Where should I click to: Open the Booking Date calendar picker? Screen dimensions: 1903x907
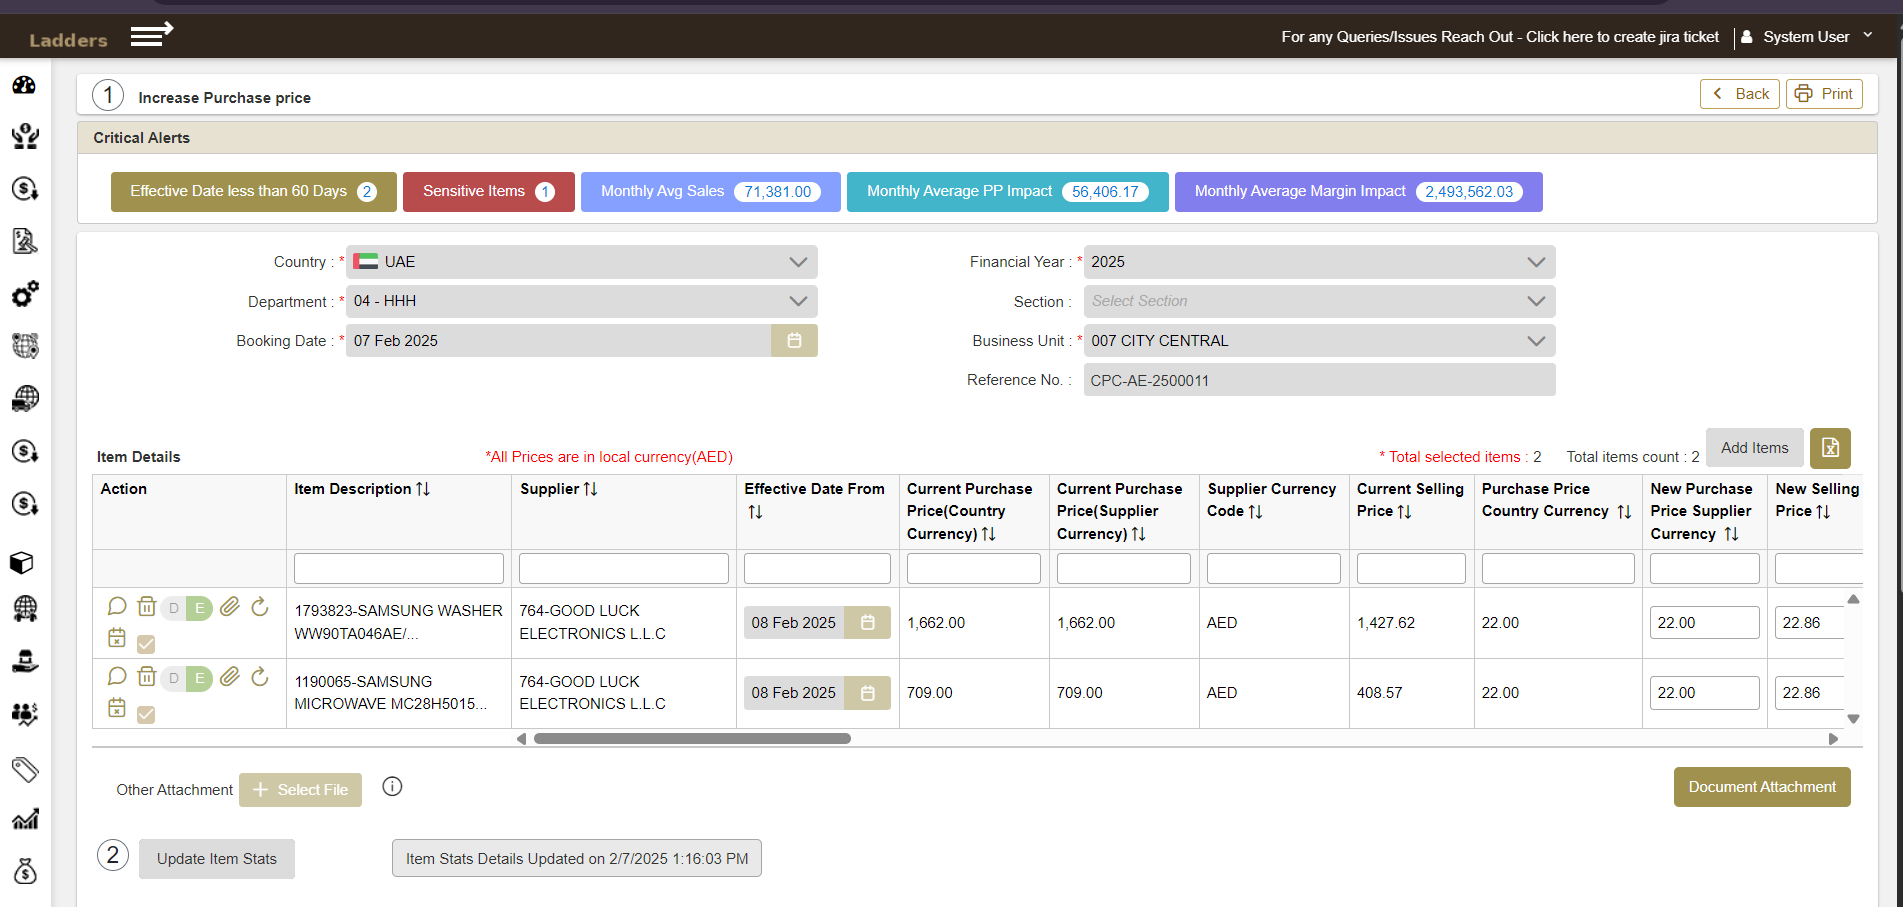click(794, 341)
